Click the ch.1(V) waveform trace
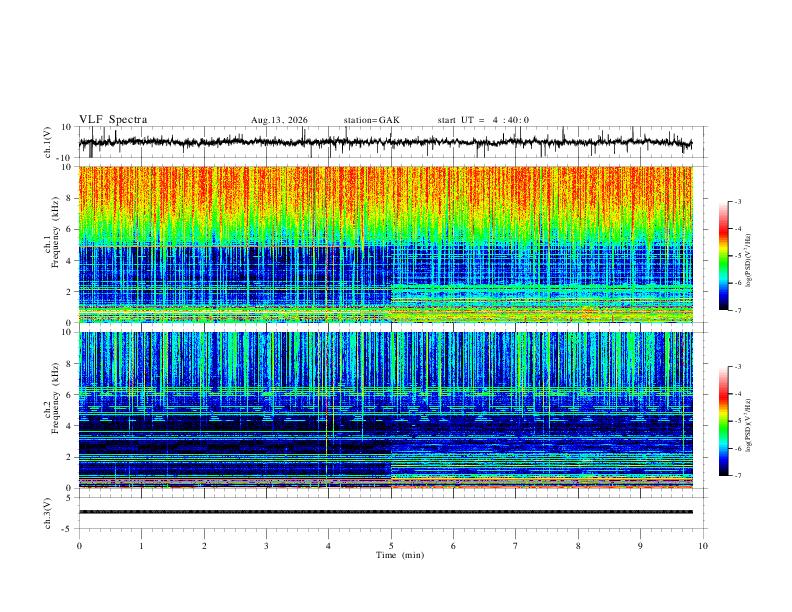The height and width of the screenshot is (612, 792). [x=385, y=142]
